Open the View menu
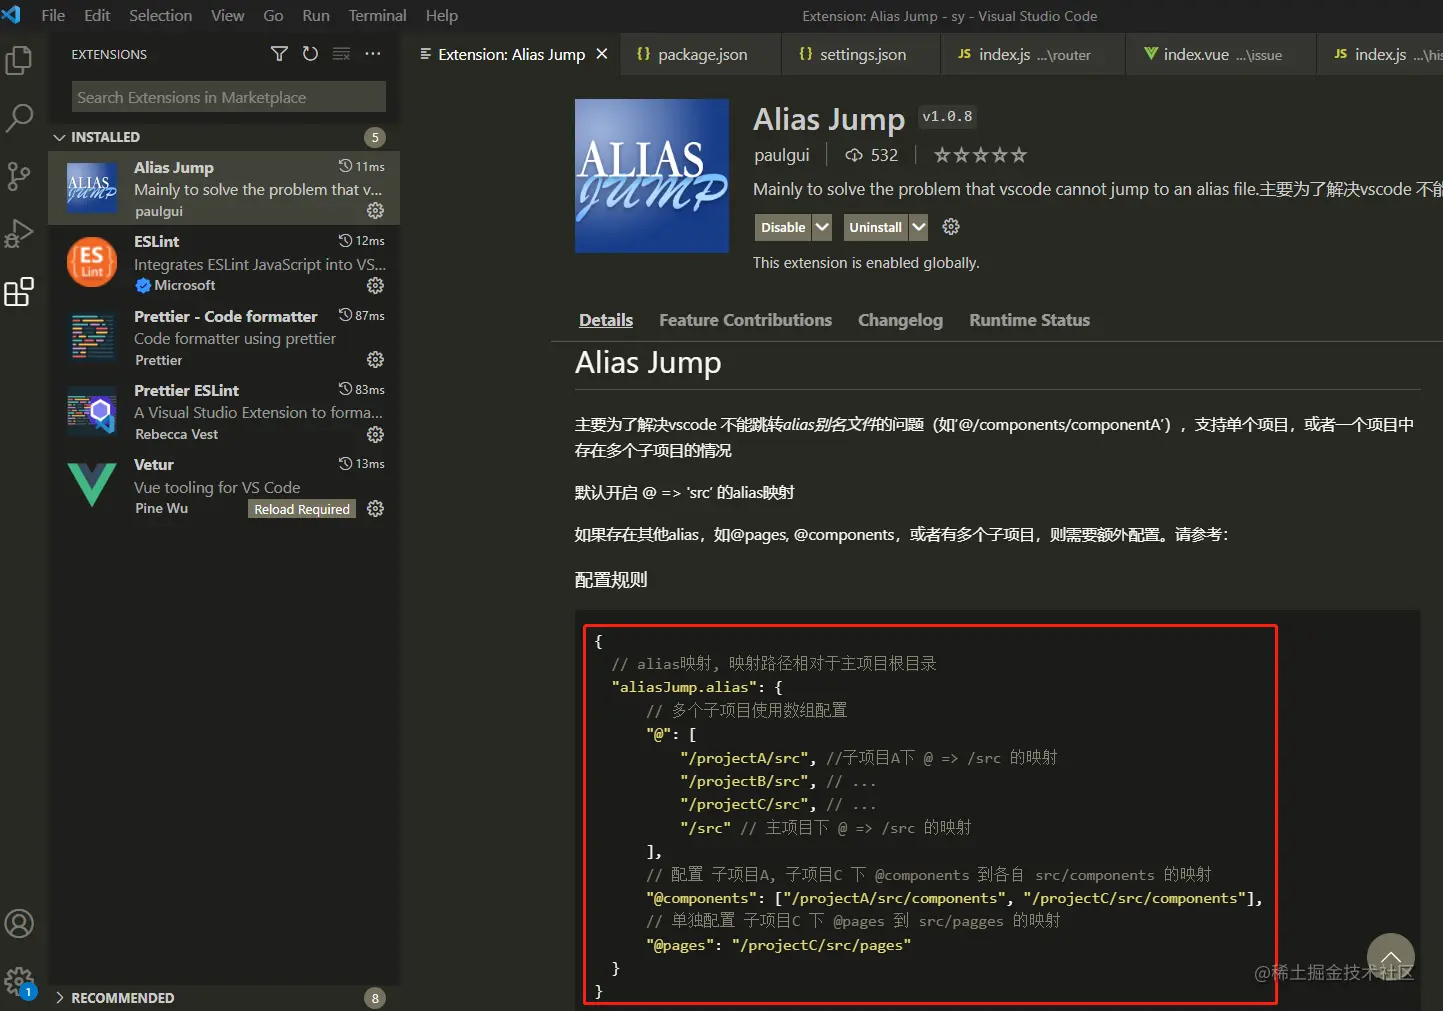Viewport: 1443px width, 1011px height. click(x=227, y=15)
